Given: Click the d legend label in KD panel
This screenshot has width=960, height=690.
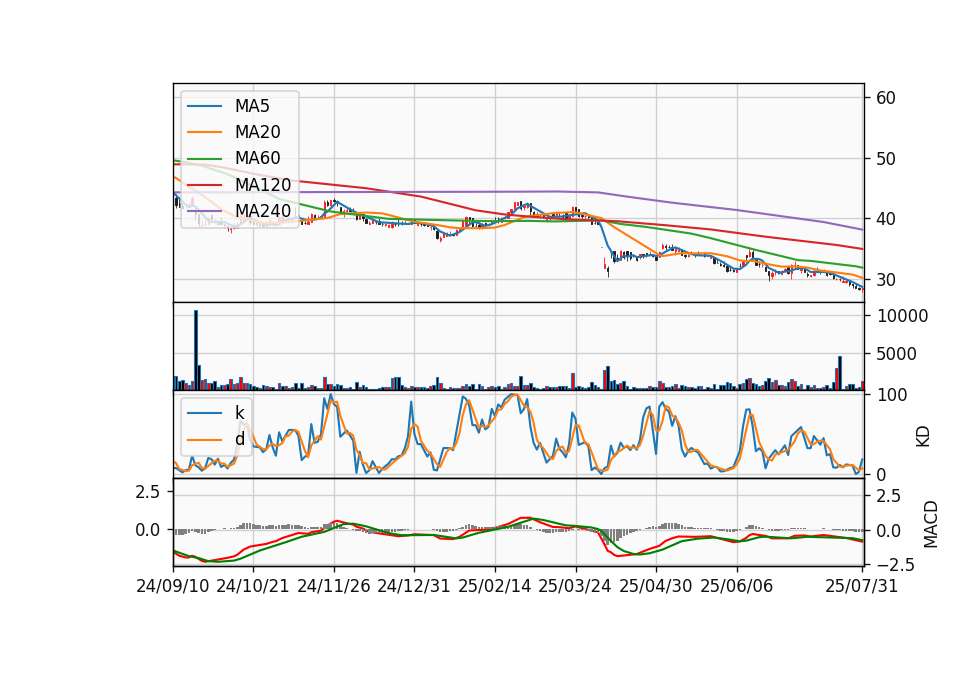Looking at the screenshot, I should click(x=239, y=439).
